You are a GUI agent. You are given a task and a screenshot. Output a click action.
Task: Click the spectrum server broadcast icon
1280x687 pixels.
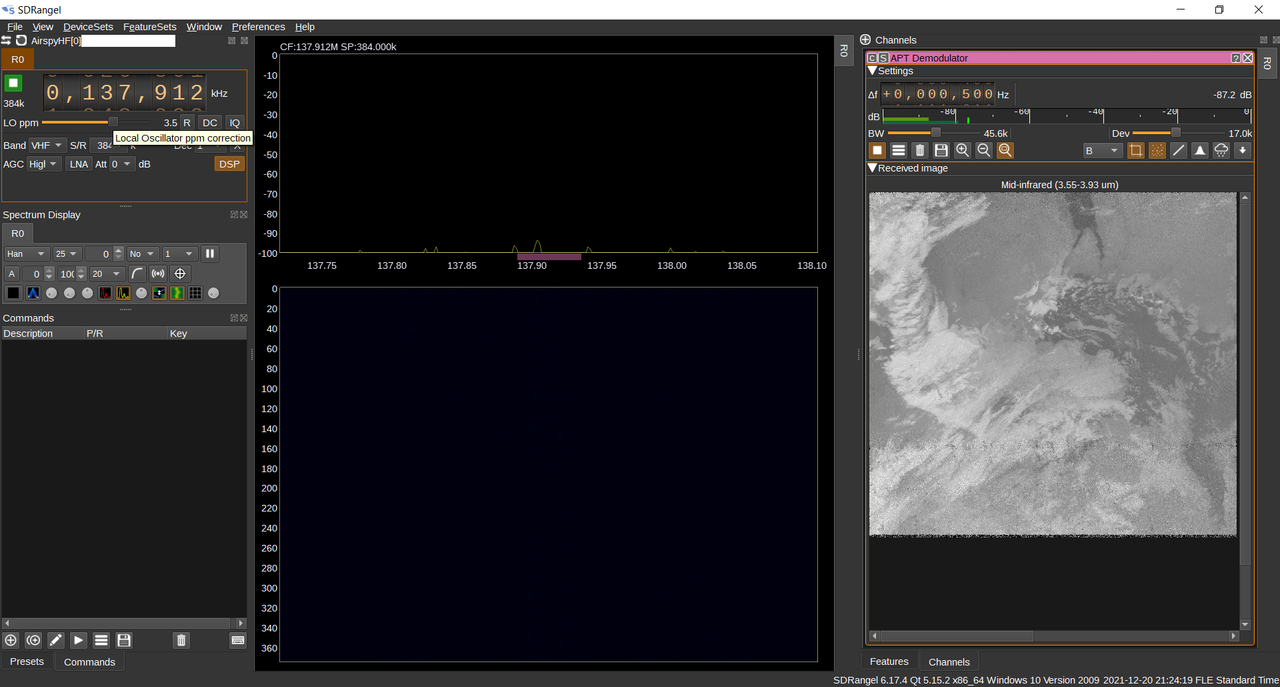point(158,274)
